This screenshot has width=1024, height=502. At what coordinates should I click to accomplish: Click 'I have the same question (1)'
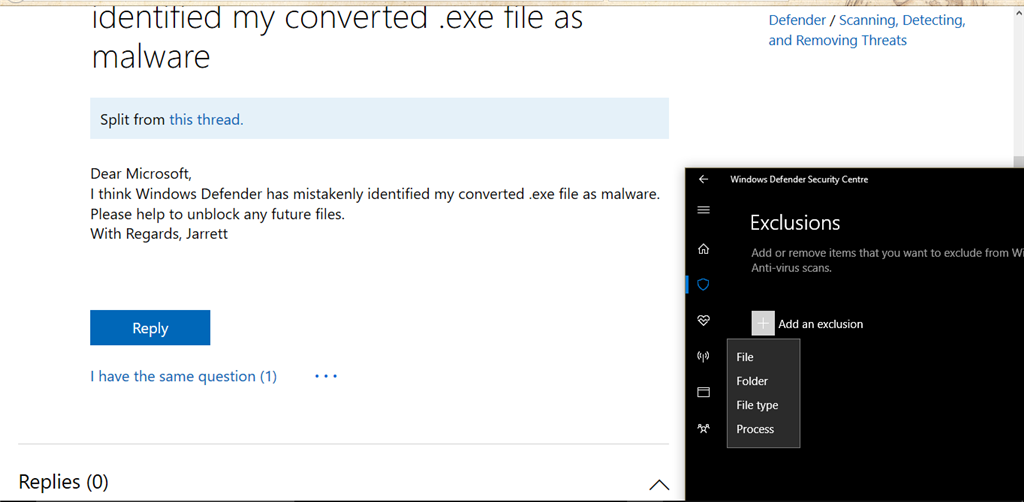point(184,377)
